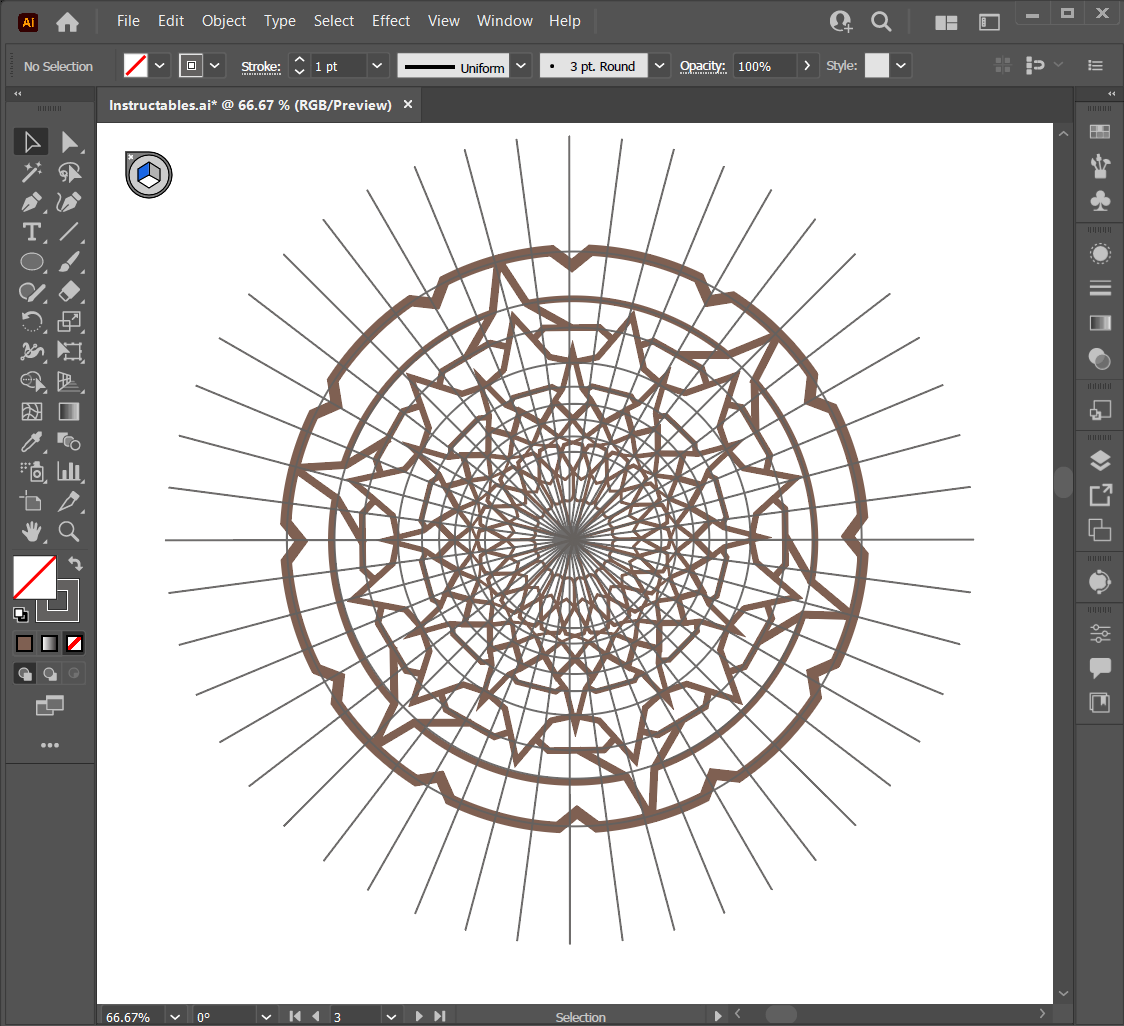
Task: Select the Hand tool
Action: [32, 530]
